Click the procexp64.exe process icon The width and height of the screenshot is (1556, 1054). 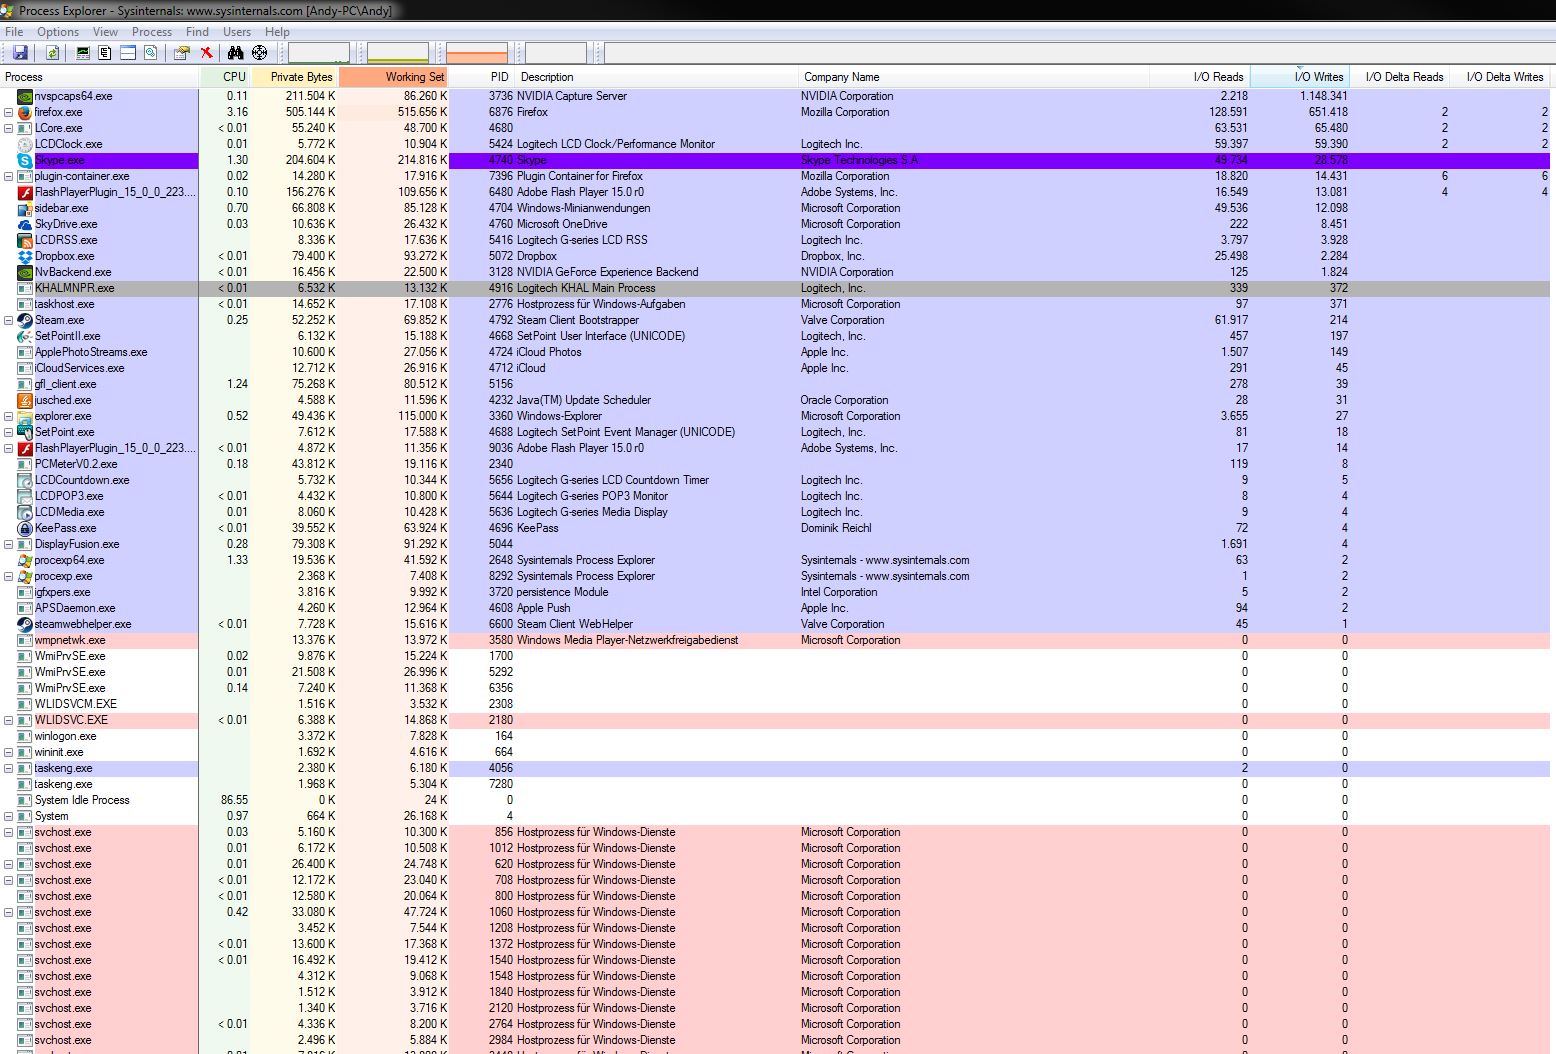pyautogui.click(x=25, y=560)
